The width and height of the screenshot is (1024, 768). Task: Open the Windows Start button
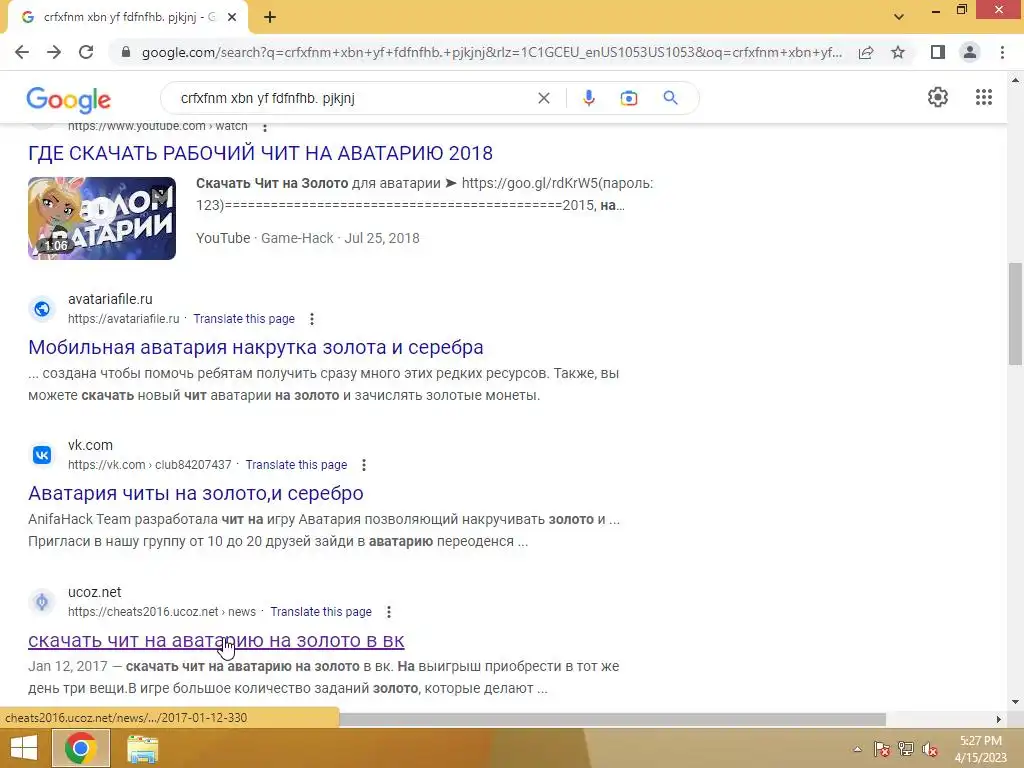coord(24,748)
